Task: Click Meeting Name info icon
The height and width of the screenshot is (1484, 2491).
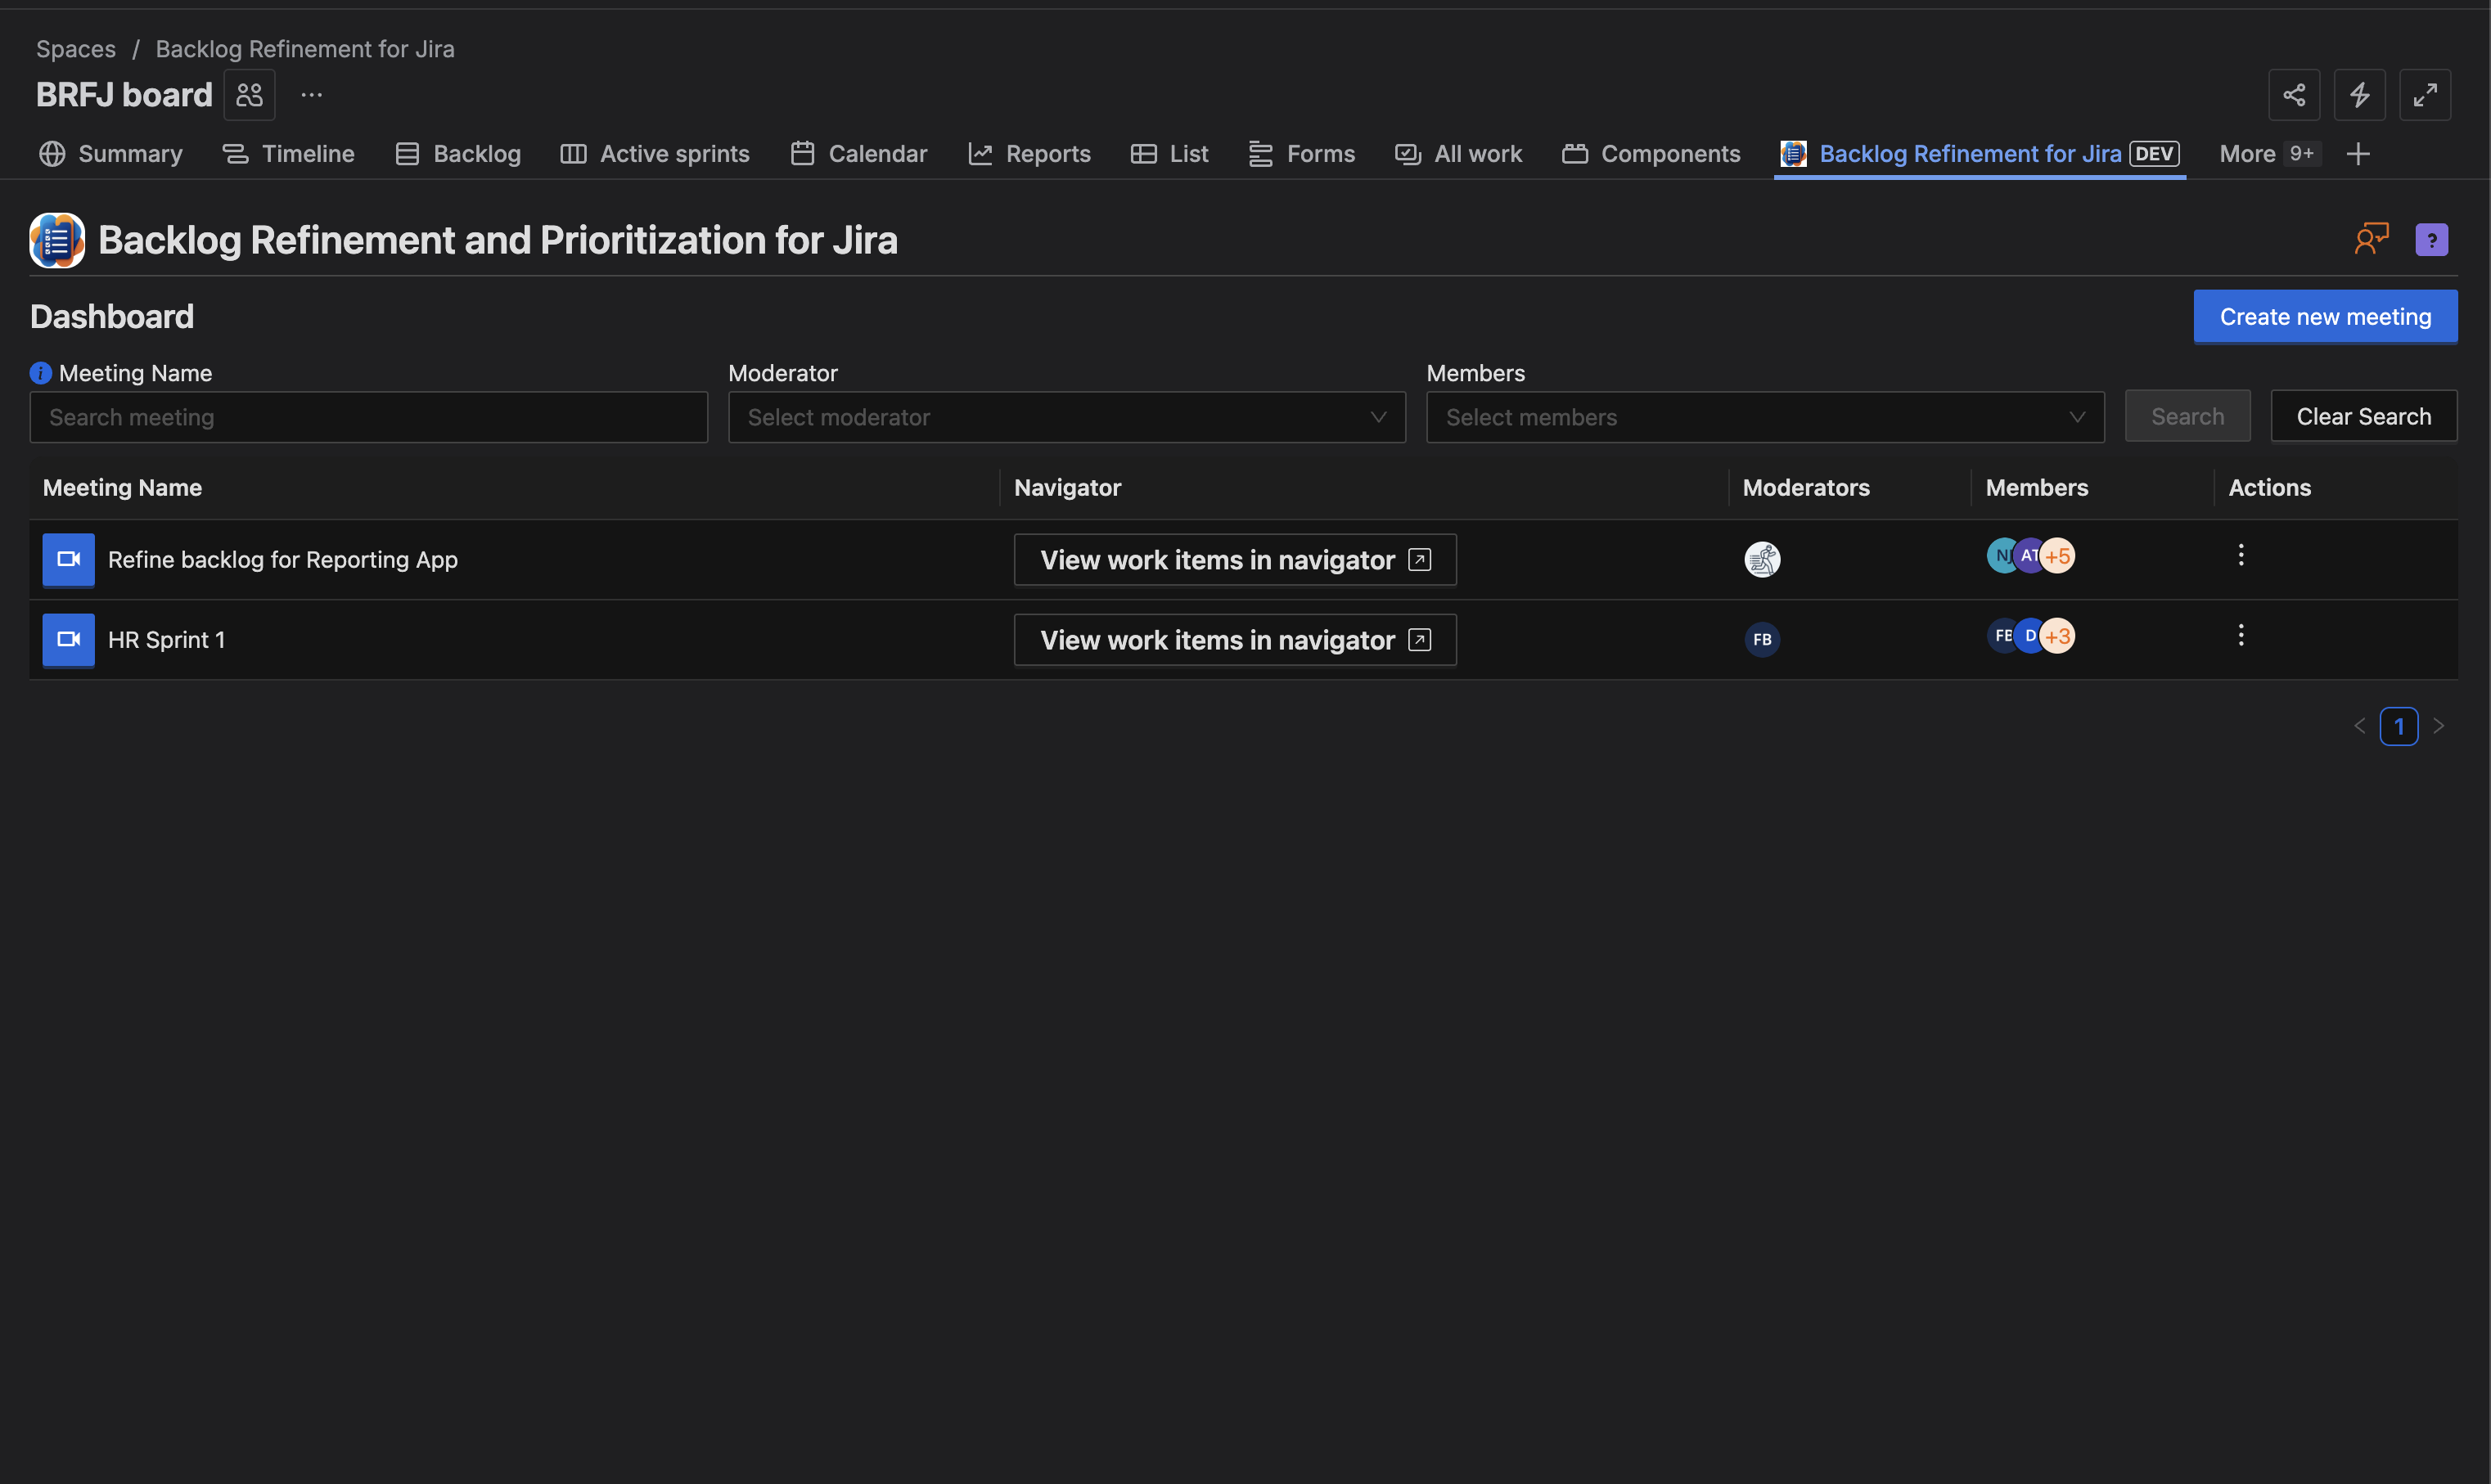Action: (40, 373)
